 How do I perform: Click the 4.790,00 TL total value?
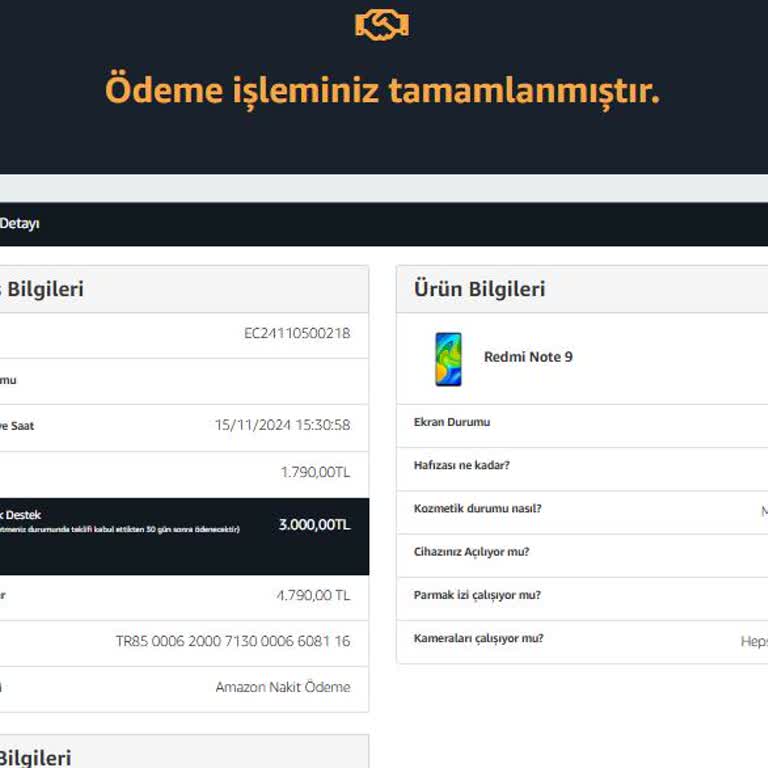click(313, 596)
